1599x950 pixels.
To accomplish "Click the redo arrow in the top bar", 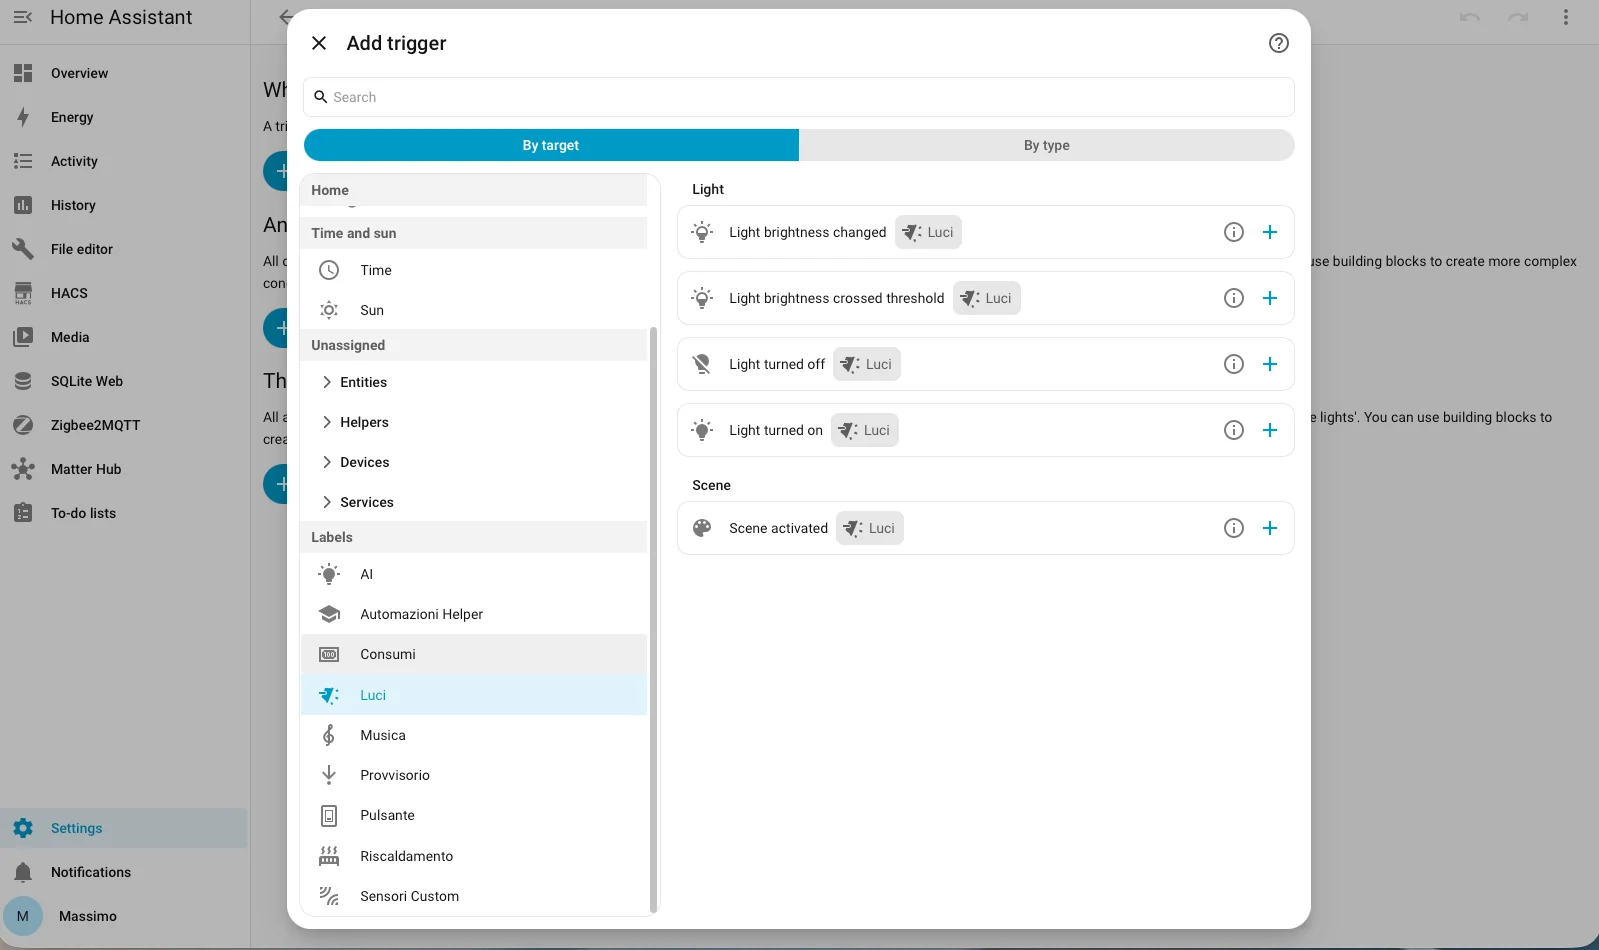I will [x=1518, y=17].
